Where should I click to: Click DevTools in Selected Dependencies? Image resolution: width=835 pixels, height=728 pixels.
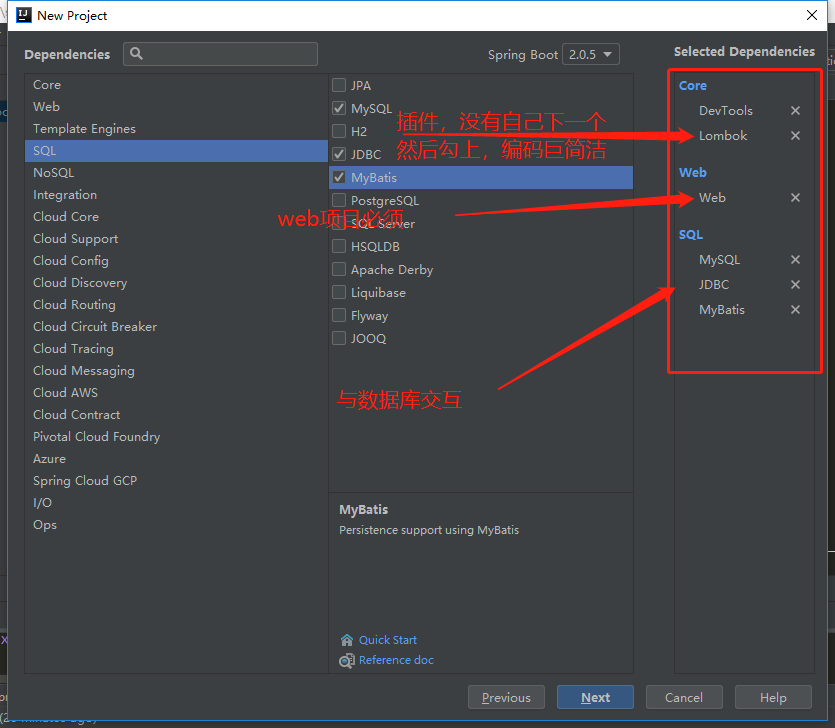726,111
